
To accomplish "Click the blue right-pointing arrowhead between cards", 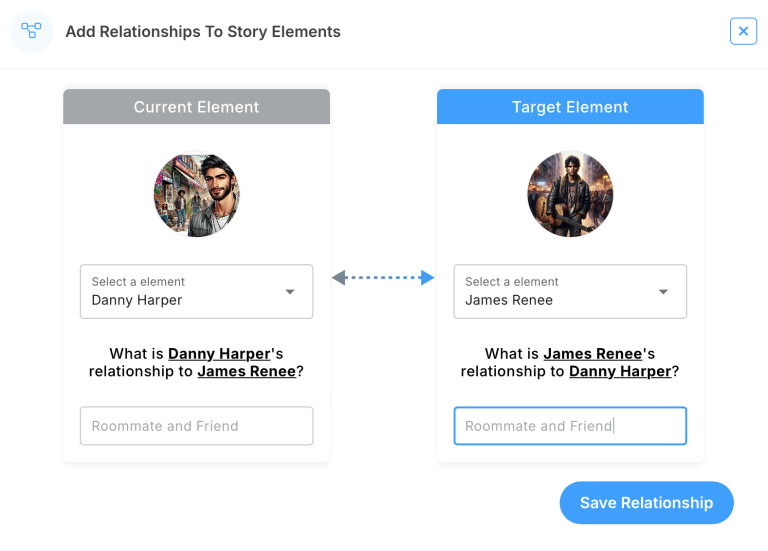I will [x=427, y=277].
